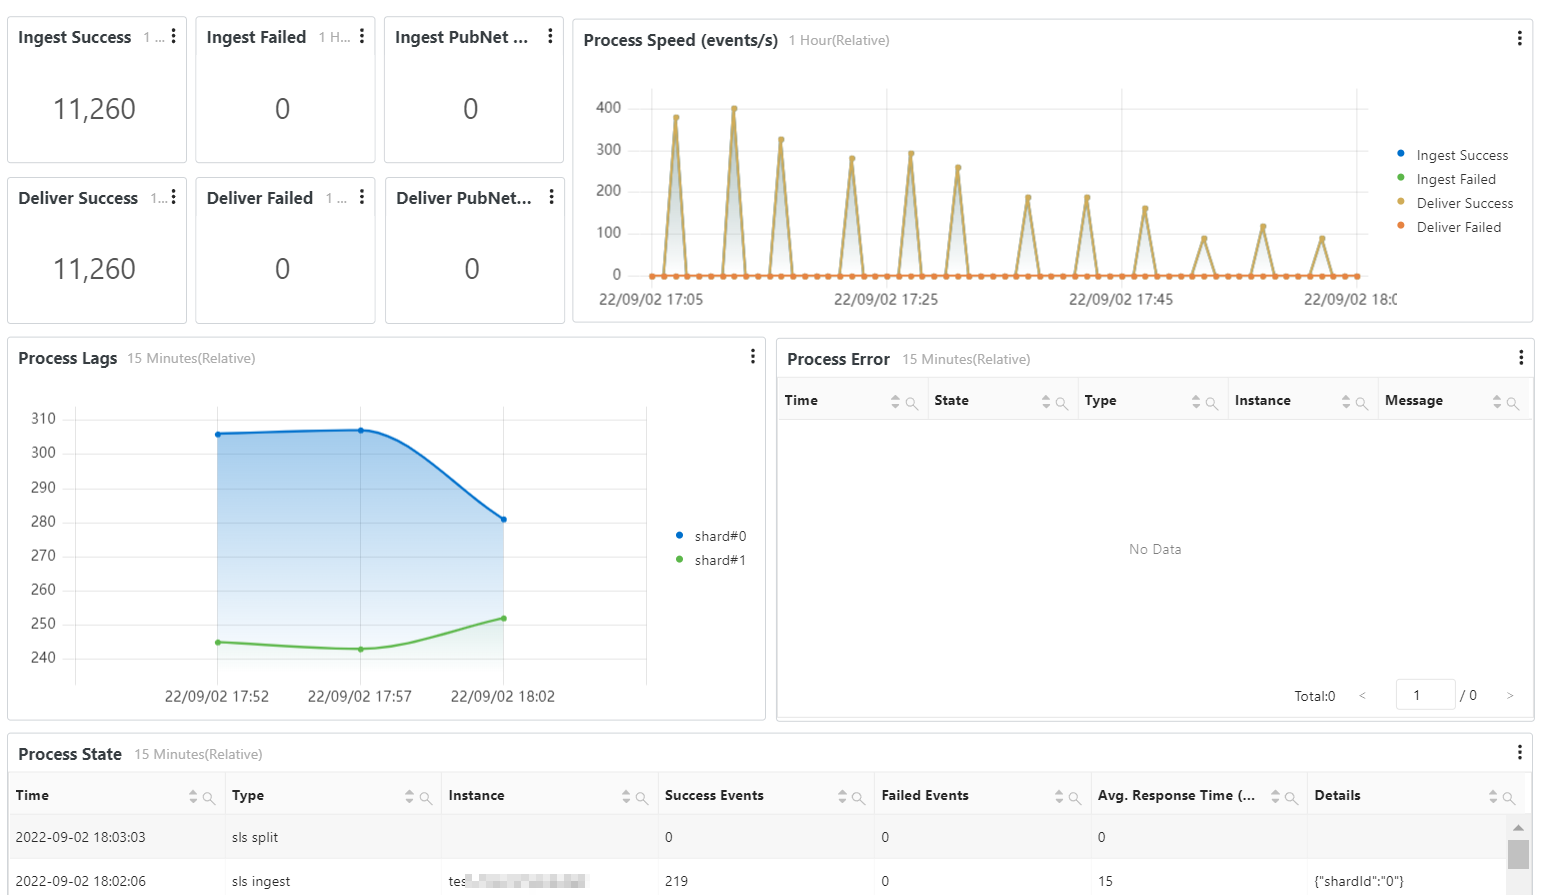Click the timestamp 2022-09-02 18:02:06
This screenshot has width=1551, height=895.
(80, 881)
